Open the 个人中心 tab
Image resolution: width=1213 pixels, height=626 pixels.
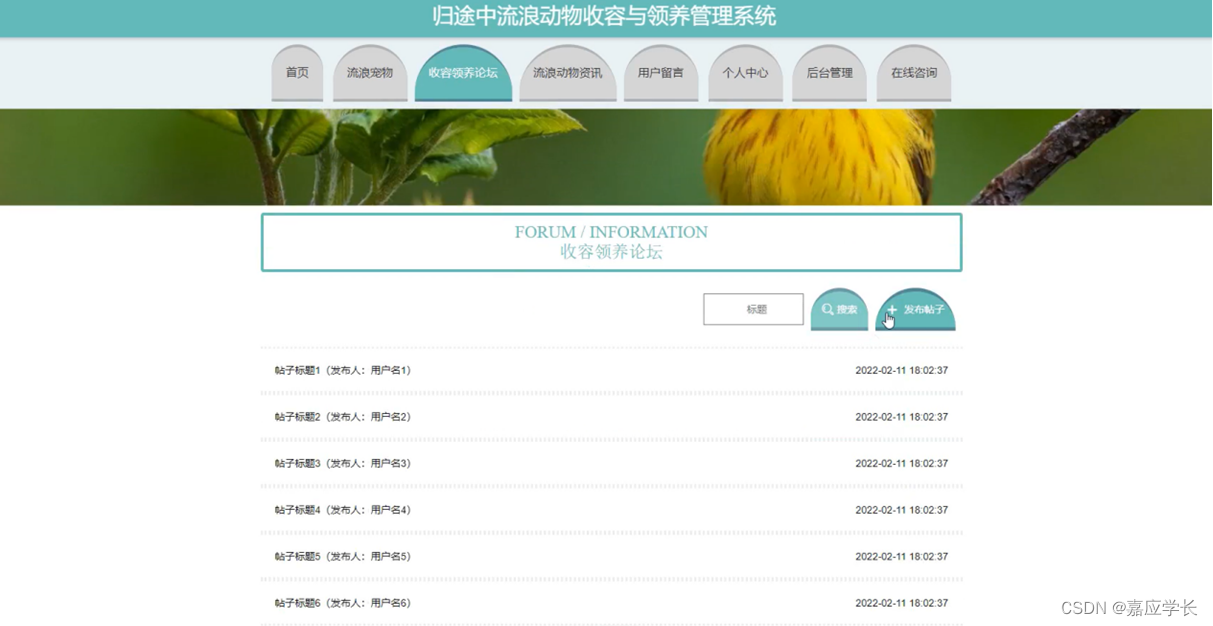[x=745, y=73]
